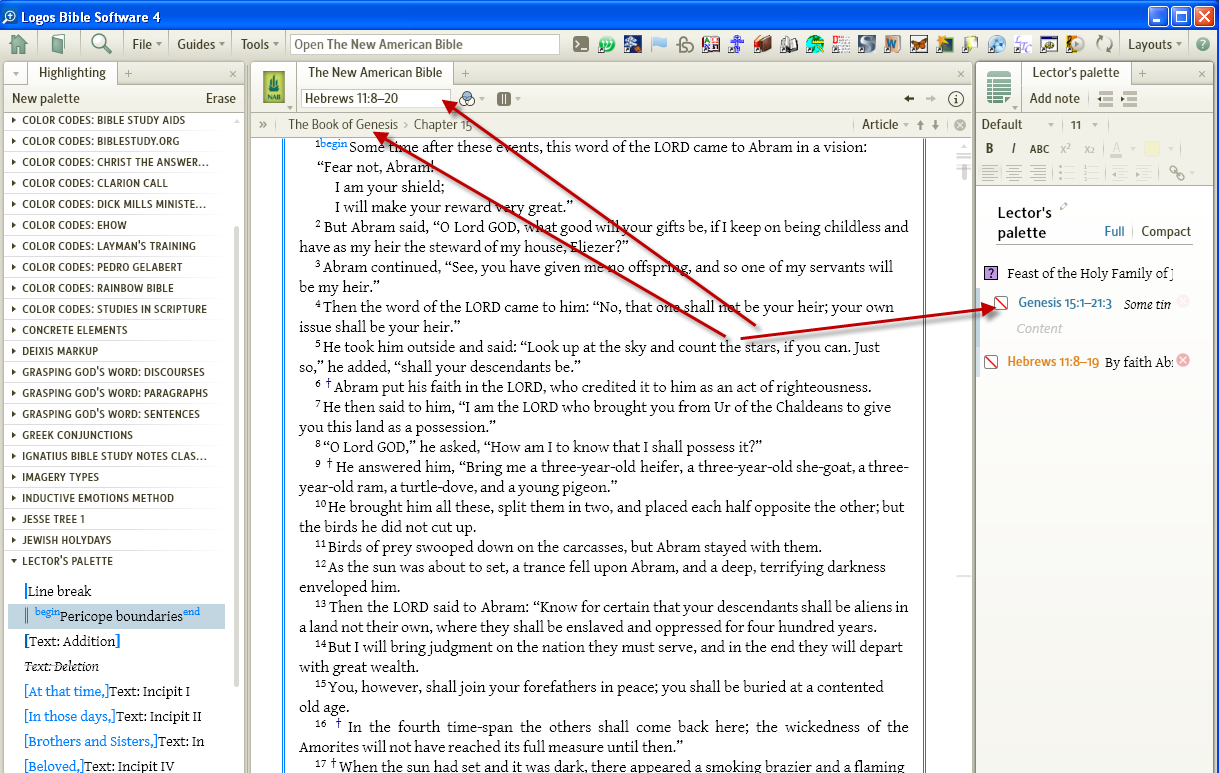Toggle subscript formatting

[1090, 149]
